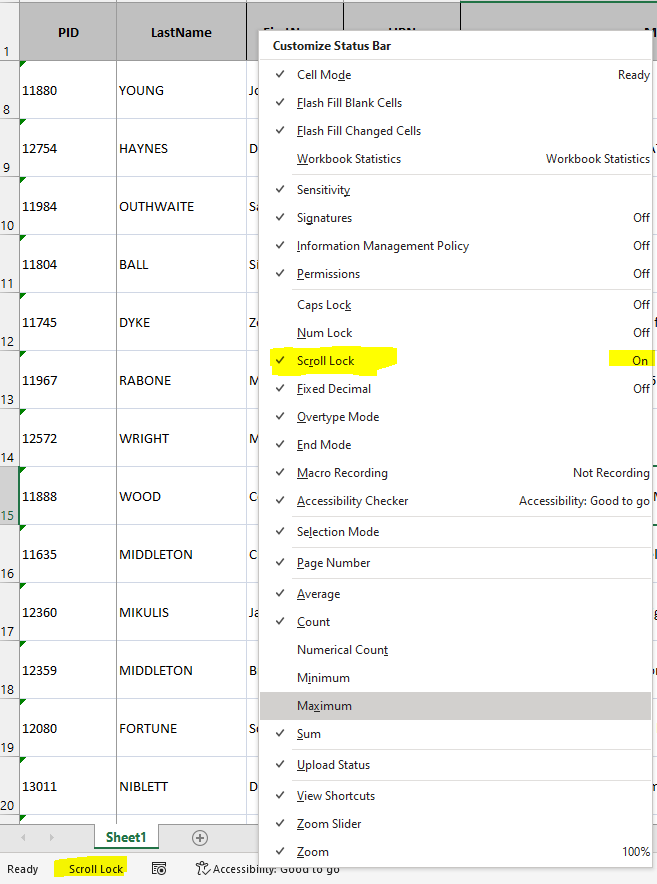The width and height of the screenshot is (657, 884).
Task: Select the YOUNG last name cell
Action: click(182, 90)
